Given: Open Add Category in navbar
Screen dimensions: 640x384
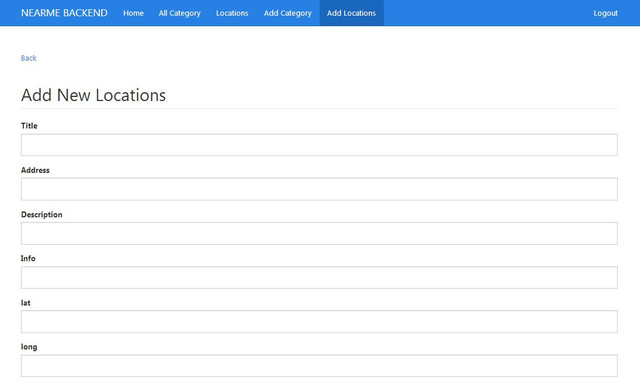Looking at the screenshot, I should (x=288, y=13).
